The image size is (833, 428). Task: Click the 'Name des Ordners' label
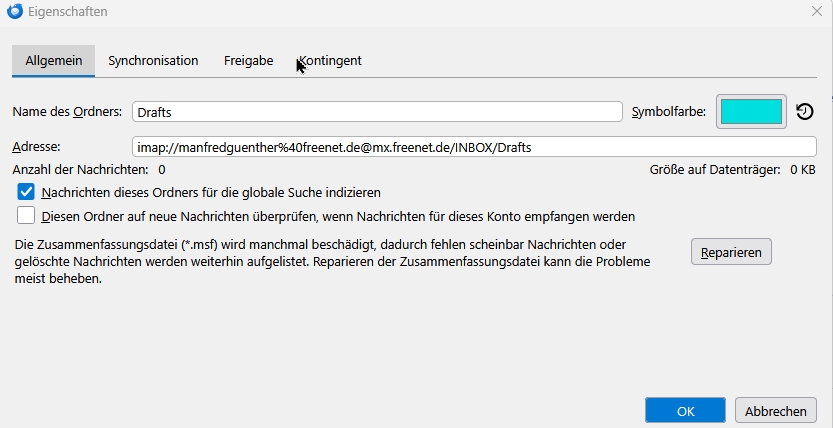pos(67,111)
